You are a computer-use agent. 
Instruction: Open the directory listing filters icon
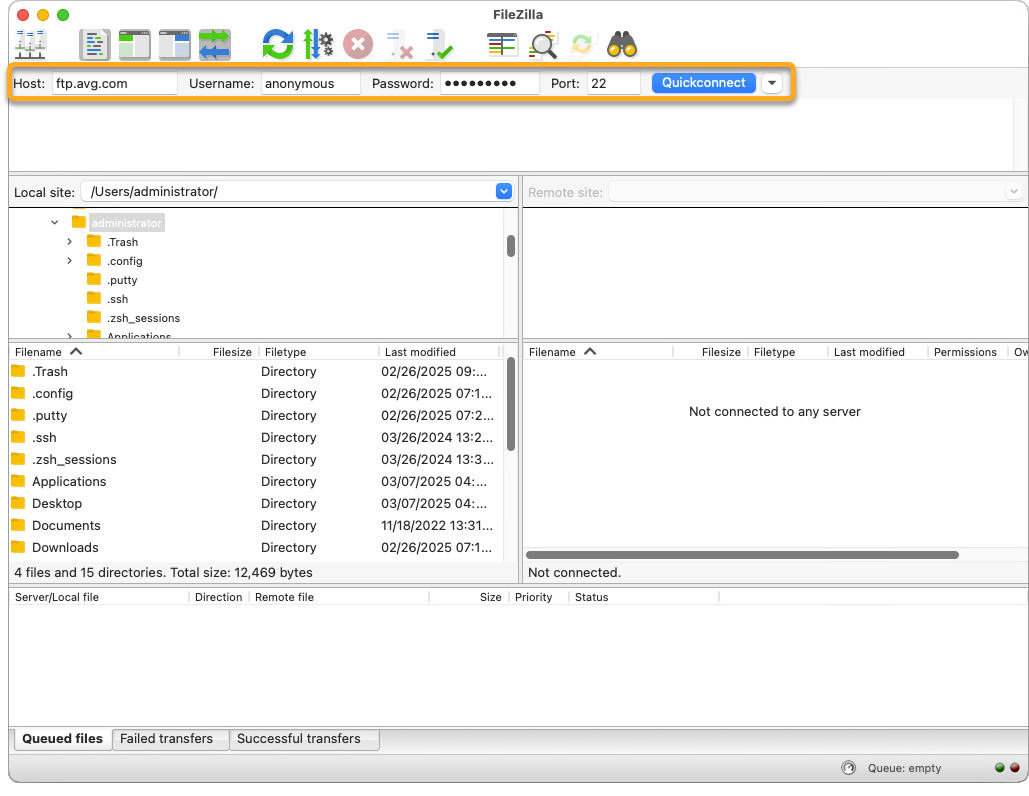pyautogui.click(x=502, y=44)
